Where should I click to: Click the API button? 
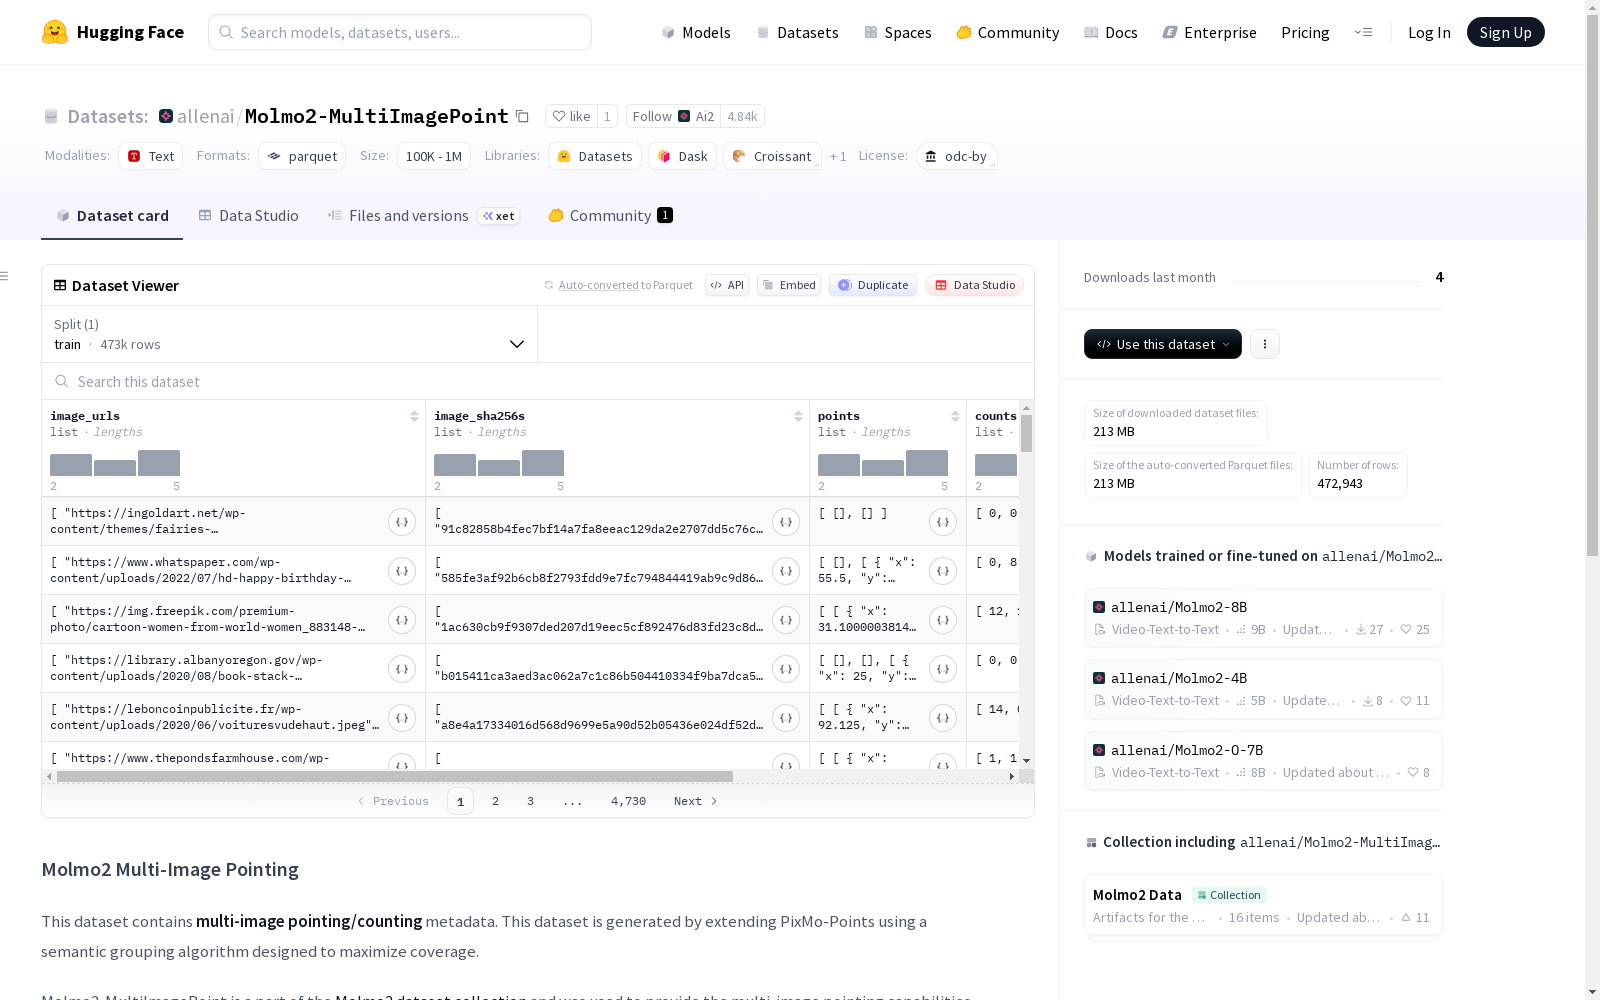(x=727, y=285)
